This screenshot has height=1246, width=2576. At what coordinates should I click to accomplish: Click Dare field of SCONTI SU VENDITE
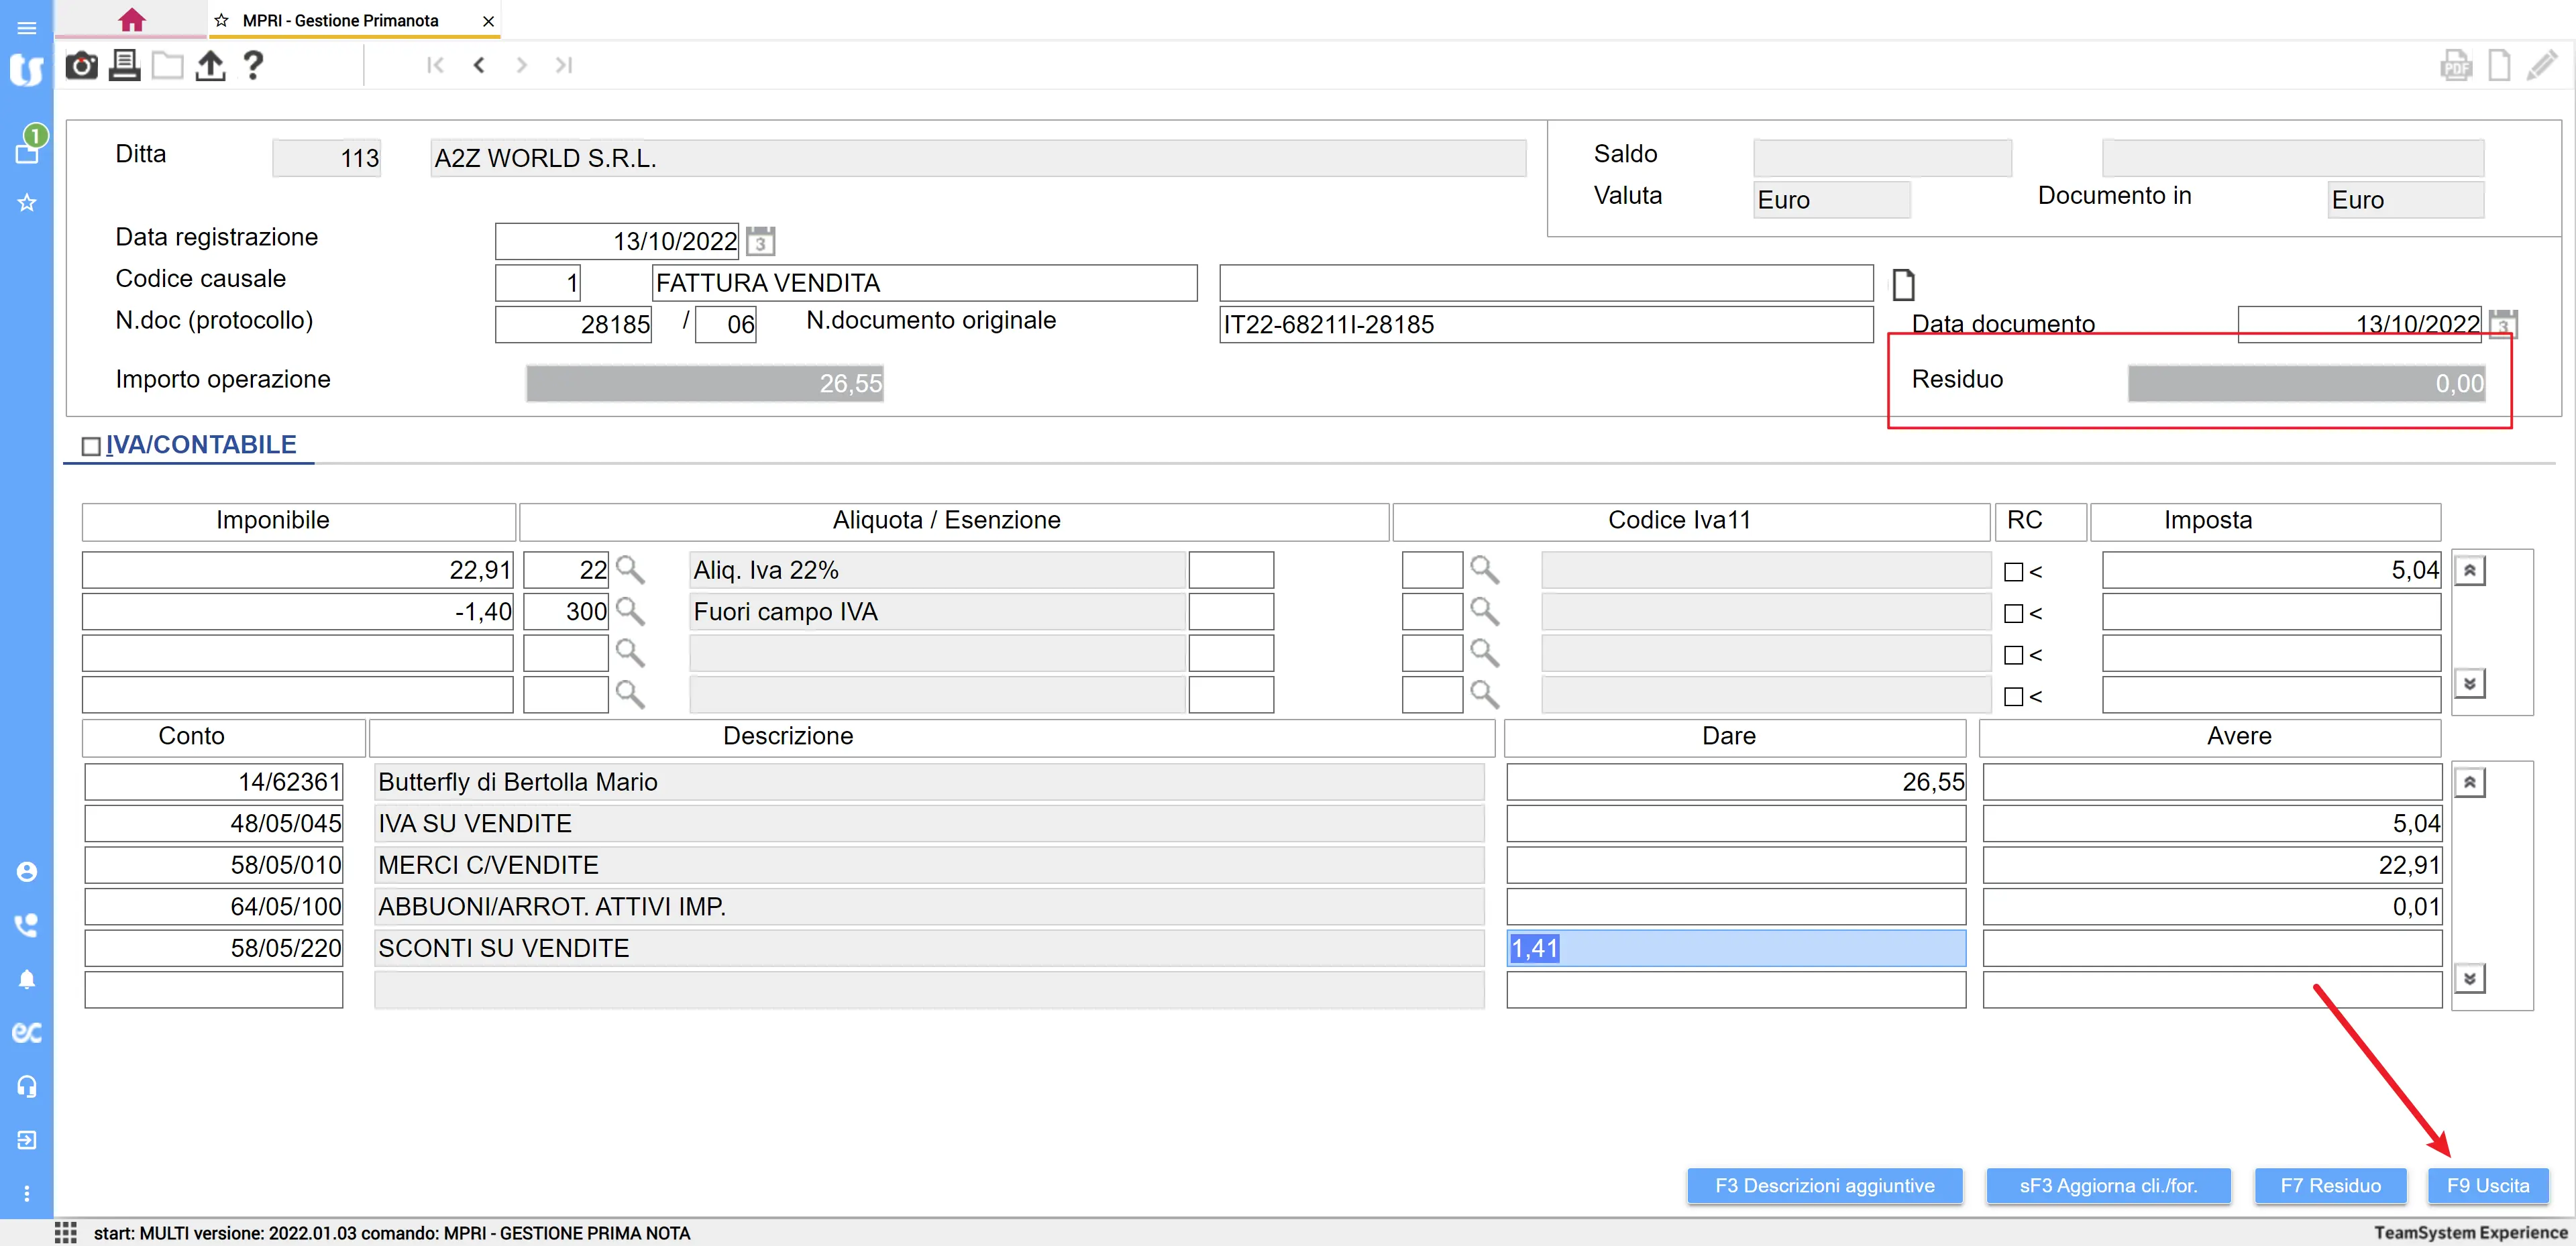click(1735, 948)
